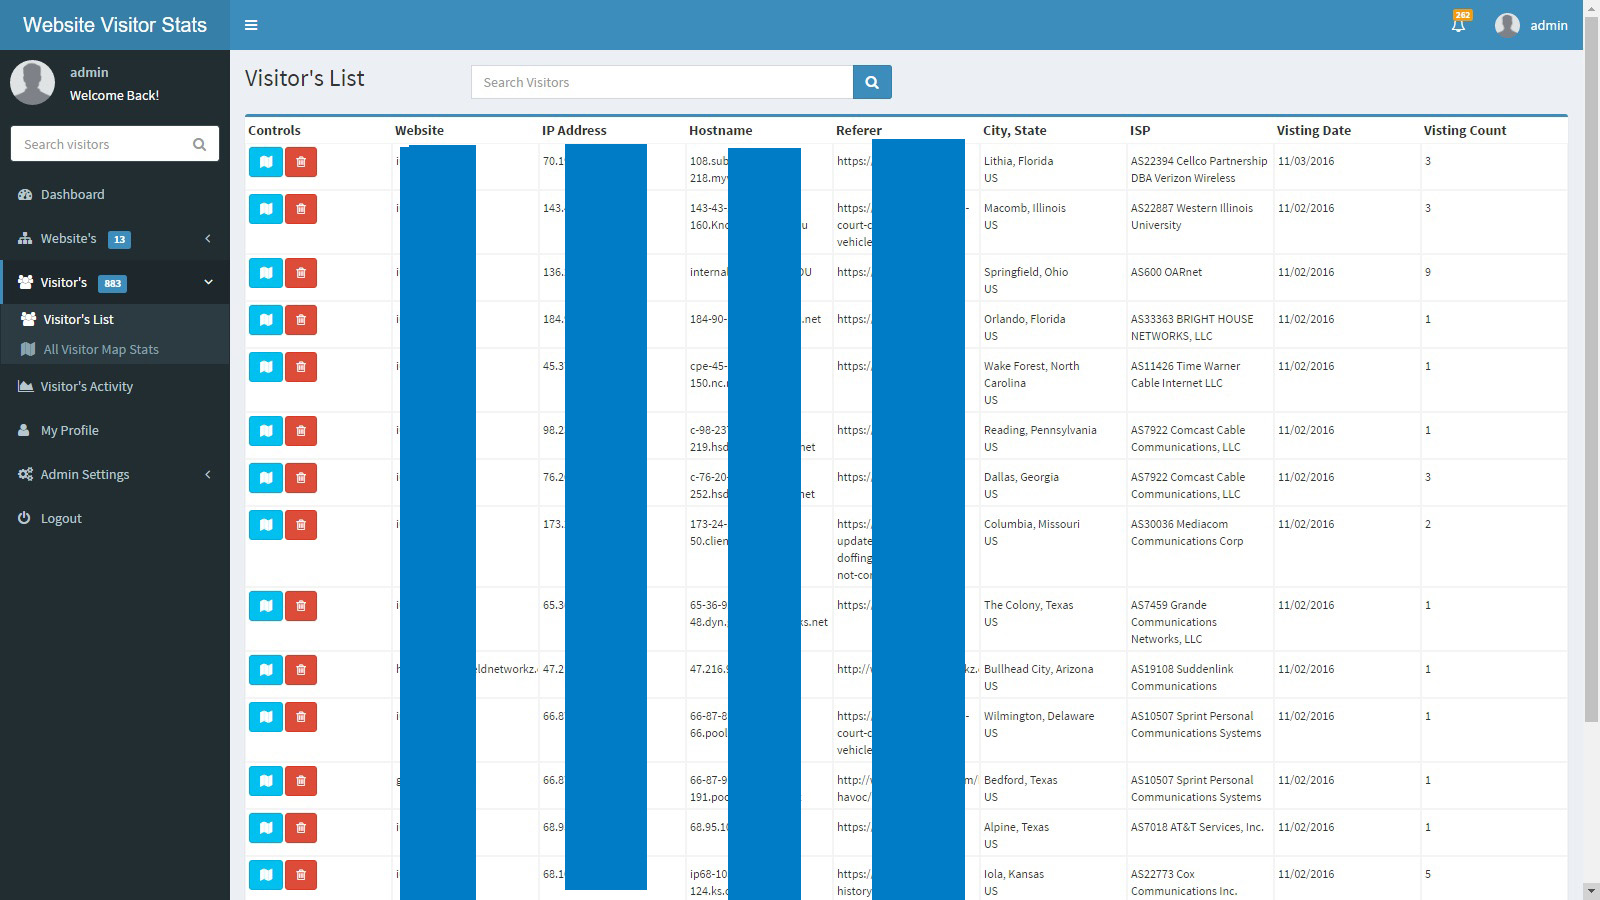Expand the Website's submenu chevron
1600x900 pixels.
click(208, 238)
